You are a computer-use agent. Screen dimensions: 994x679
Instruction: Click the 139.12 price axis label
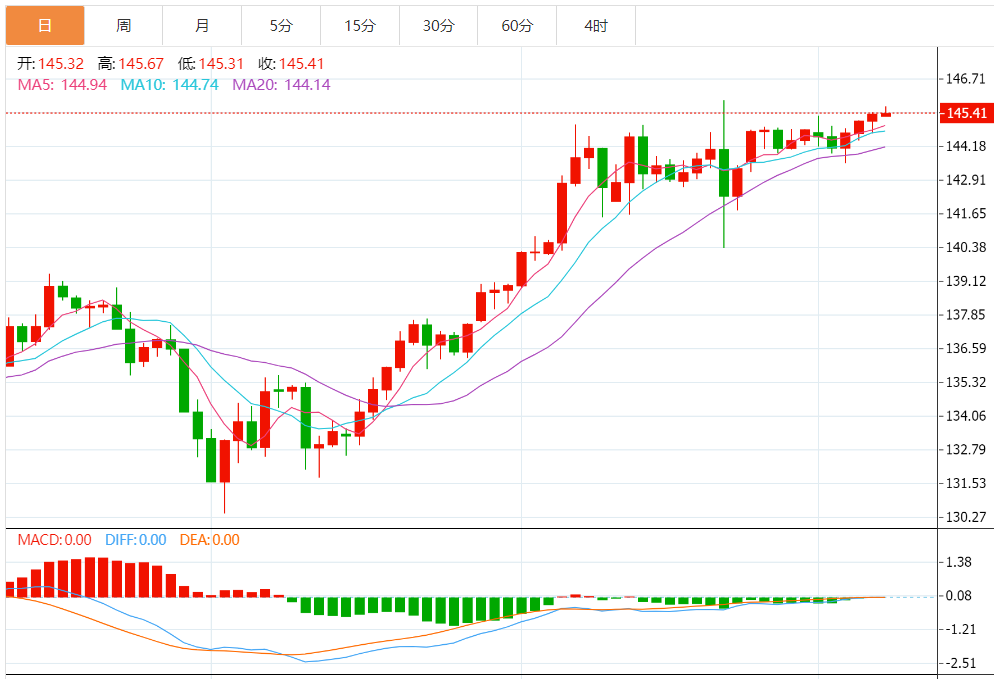pyautogui.click(x=965, y=281)
